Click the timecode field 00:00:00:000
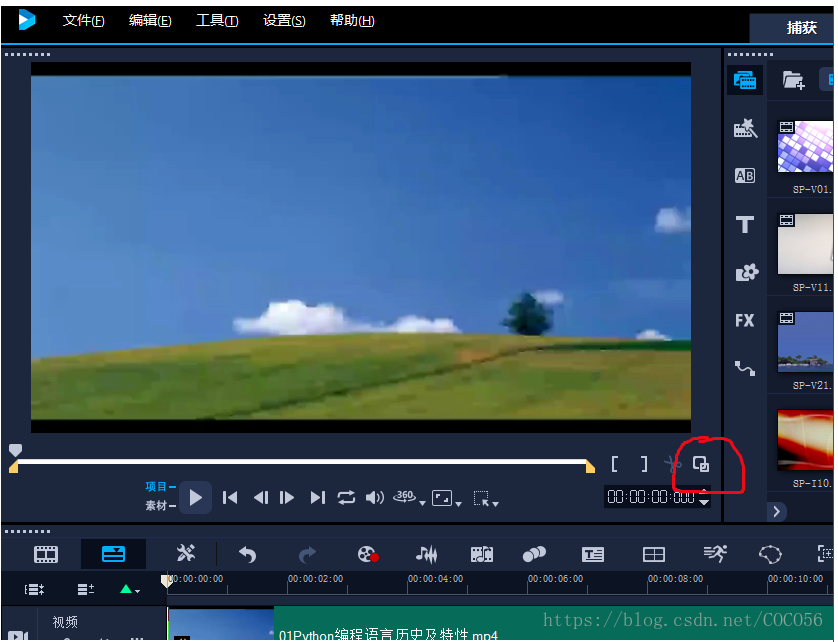The height and width of the screenshot is (642, 838). click(650, 497)
